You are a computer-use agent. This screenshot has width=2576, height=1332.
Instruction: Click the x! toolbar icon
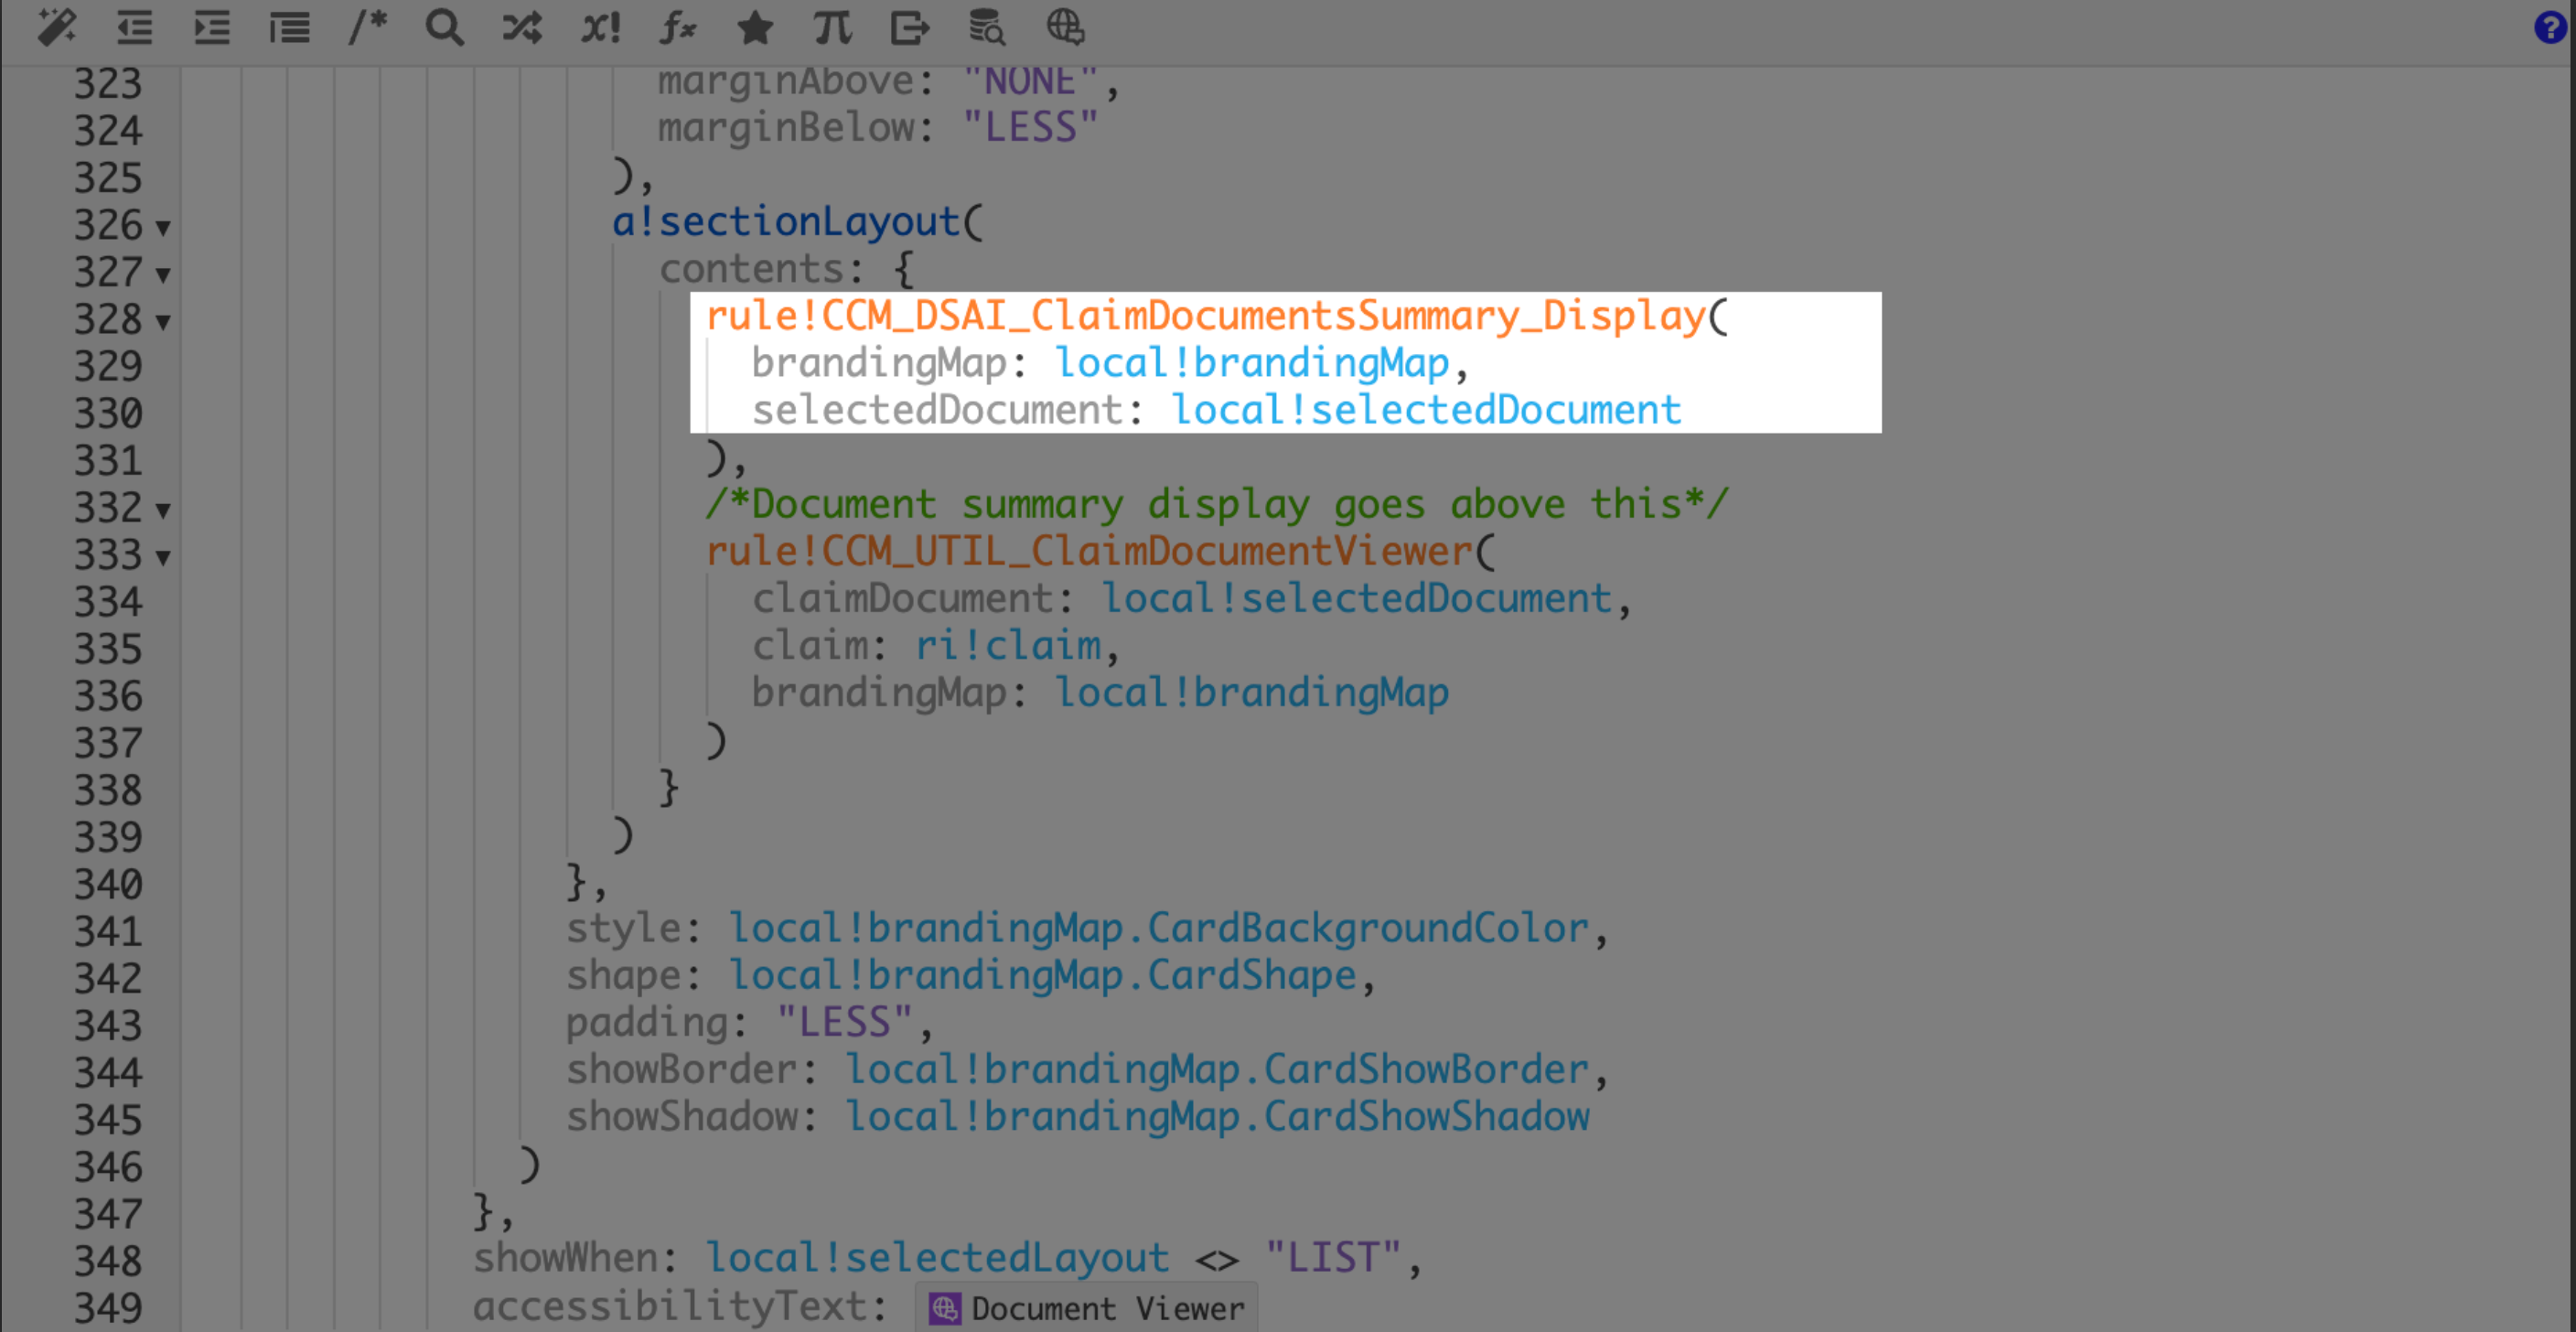coord(601,27)
